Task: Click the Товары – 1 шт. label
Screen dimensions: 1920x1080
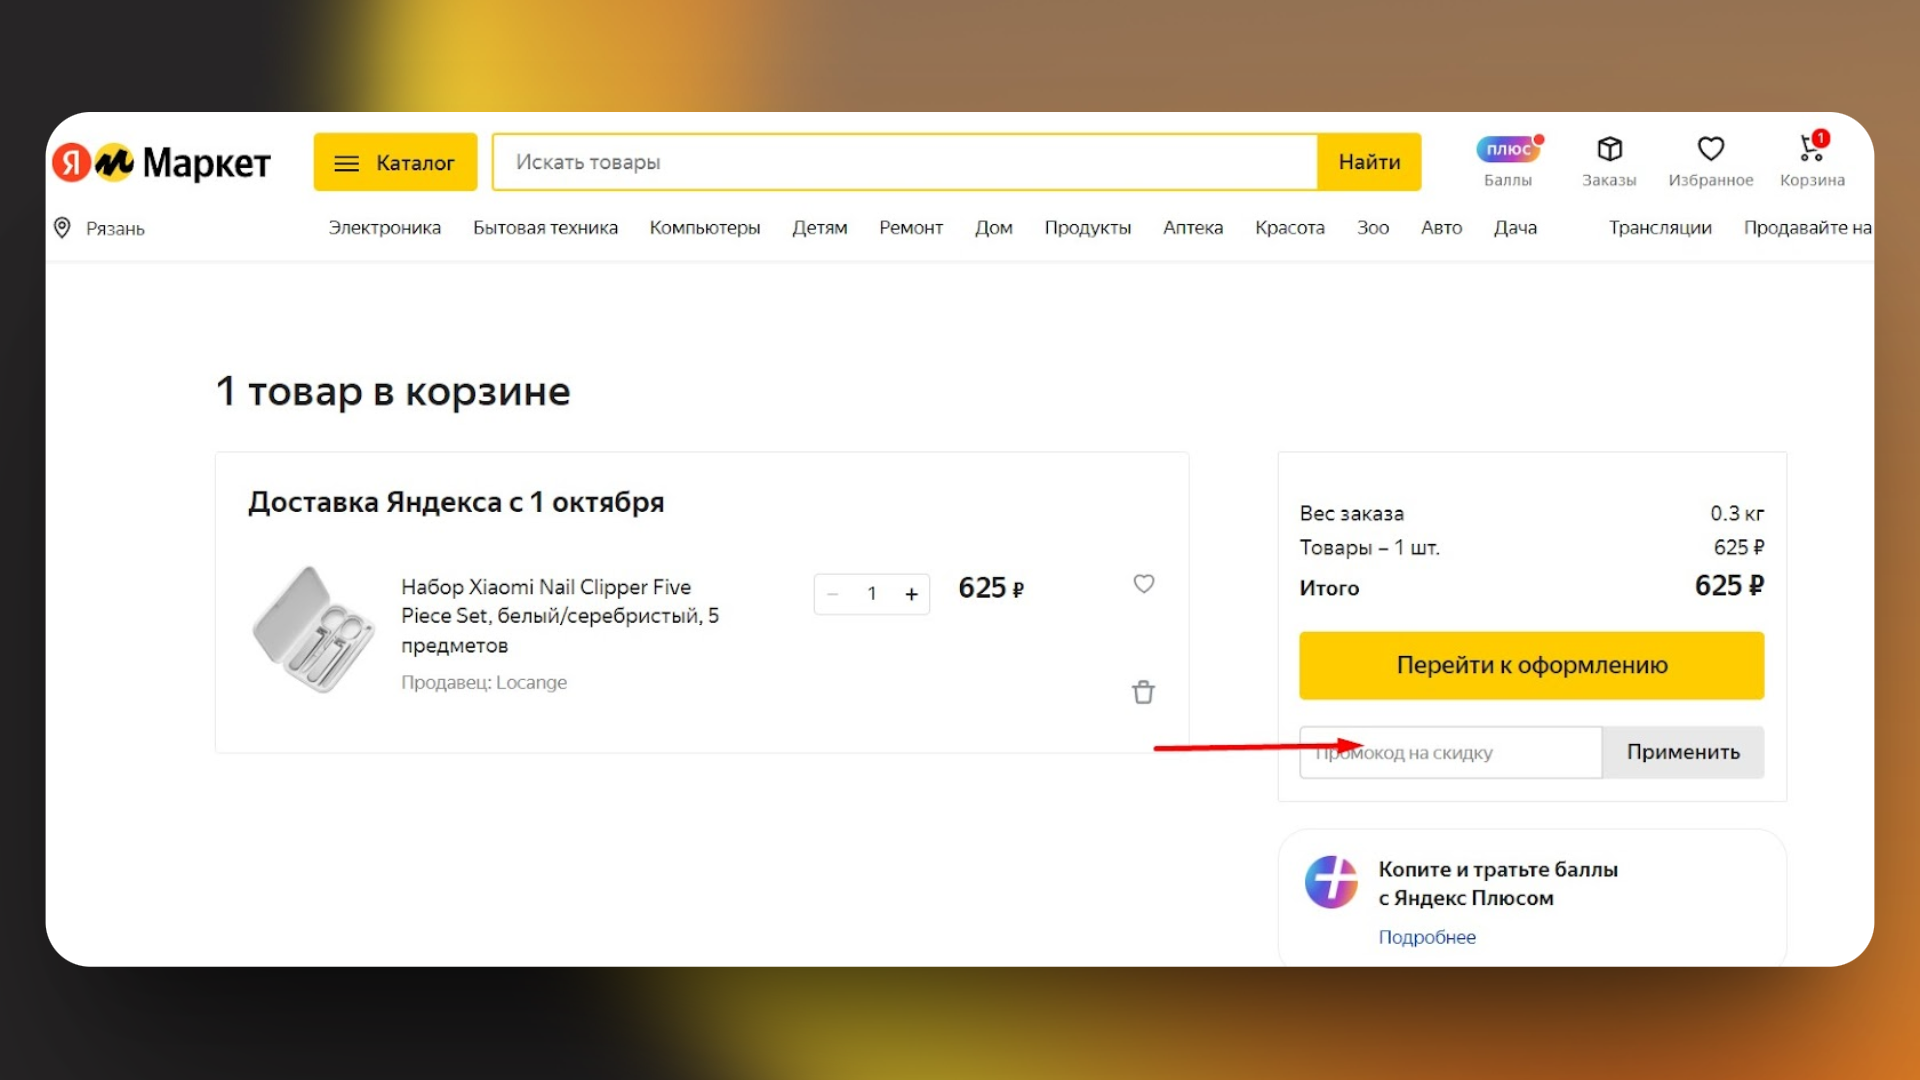Action: pyautogui.click(x=1369, y=548)
